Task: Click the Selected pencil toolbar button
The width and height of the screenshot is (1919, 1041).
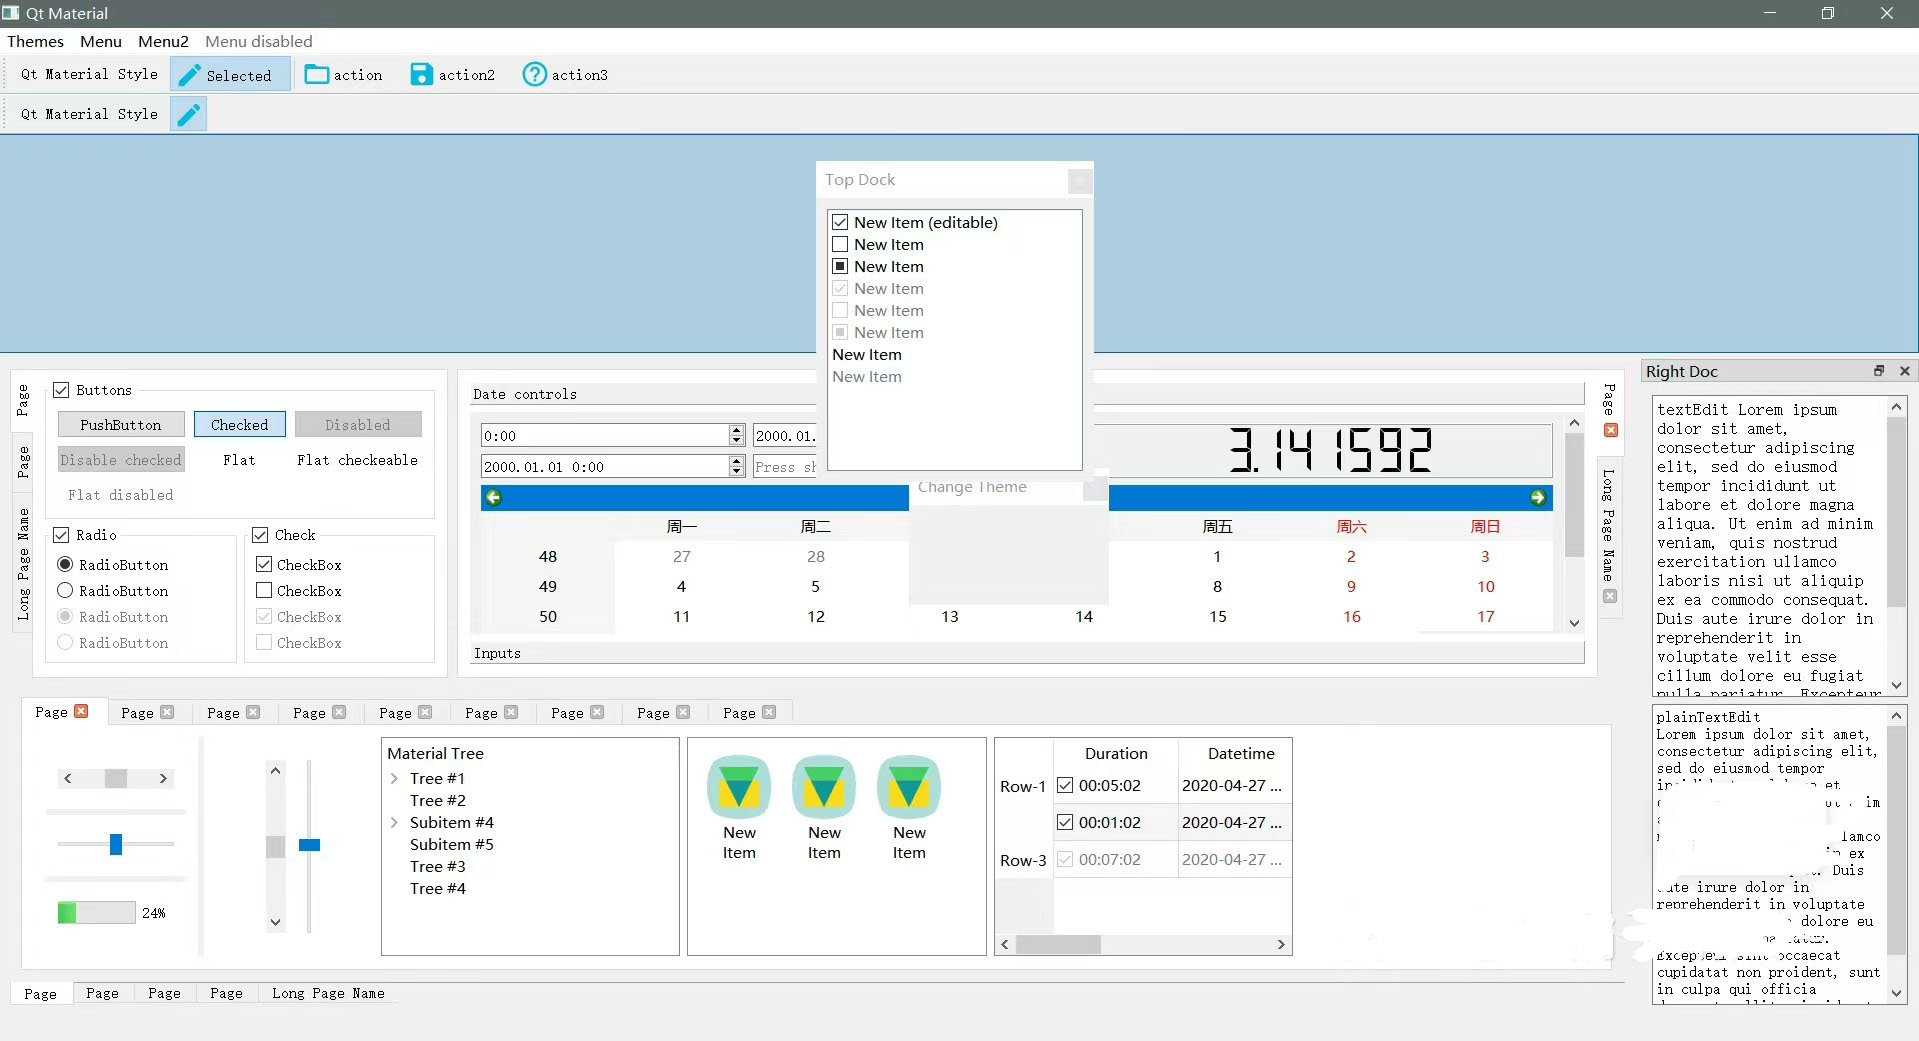Action: point(230,75)
